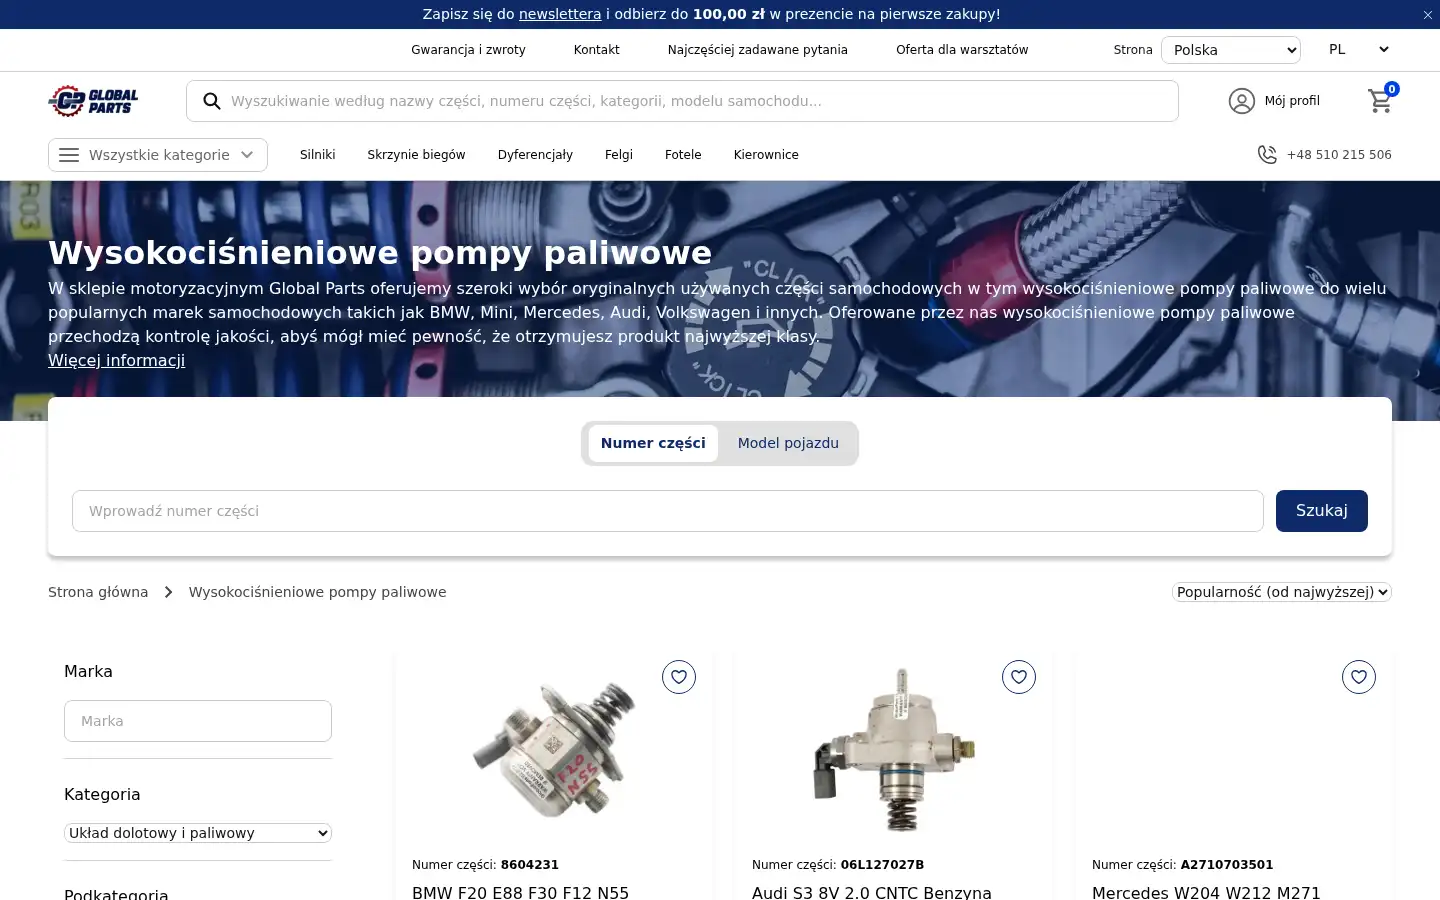Expand Wszystkie kategorie chevron

pos(247,155)
